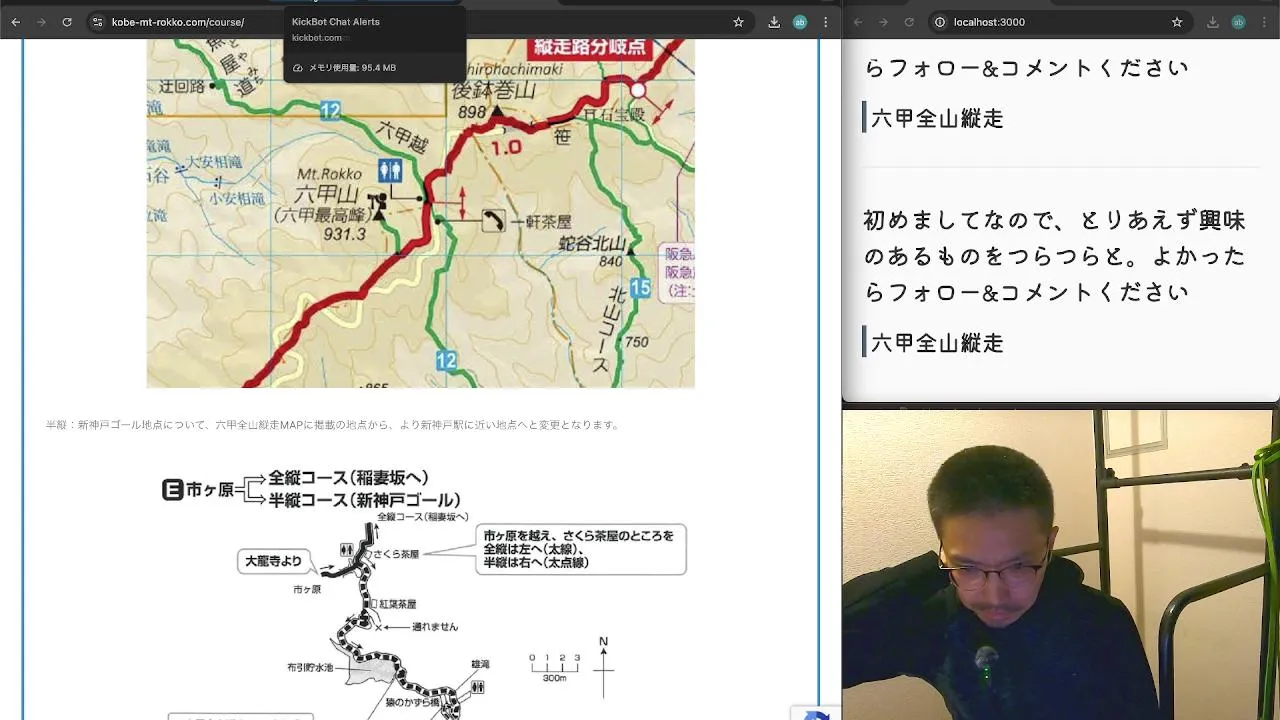Viewport: 1280px width, 720px height.
Task: Click the telephone icon near 一軒茶屋 on map
Action: (493, 220)
